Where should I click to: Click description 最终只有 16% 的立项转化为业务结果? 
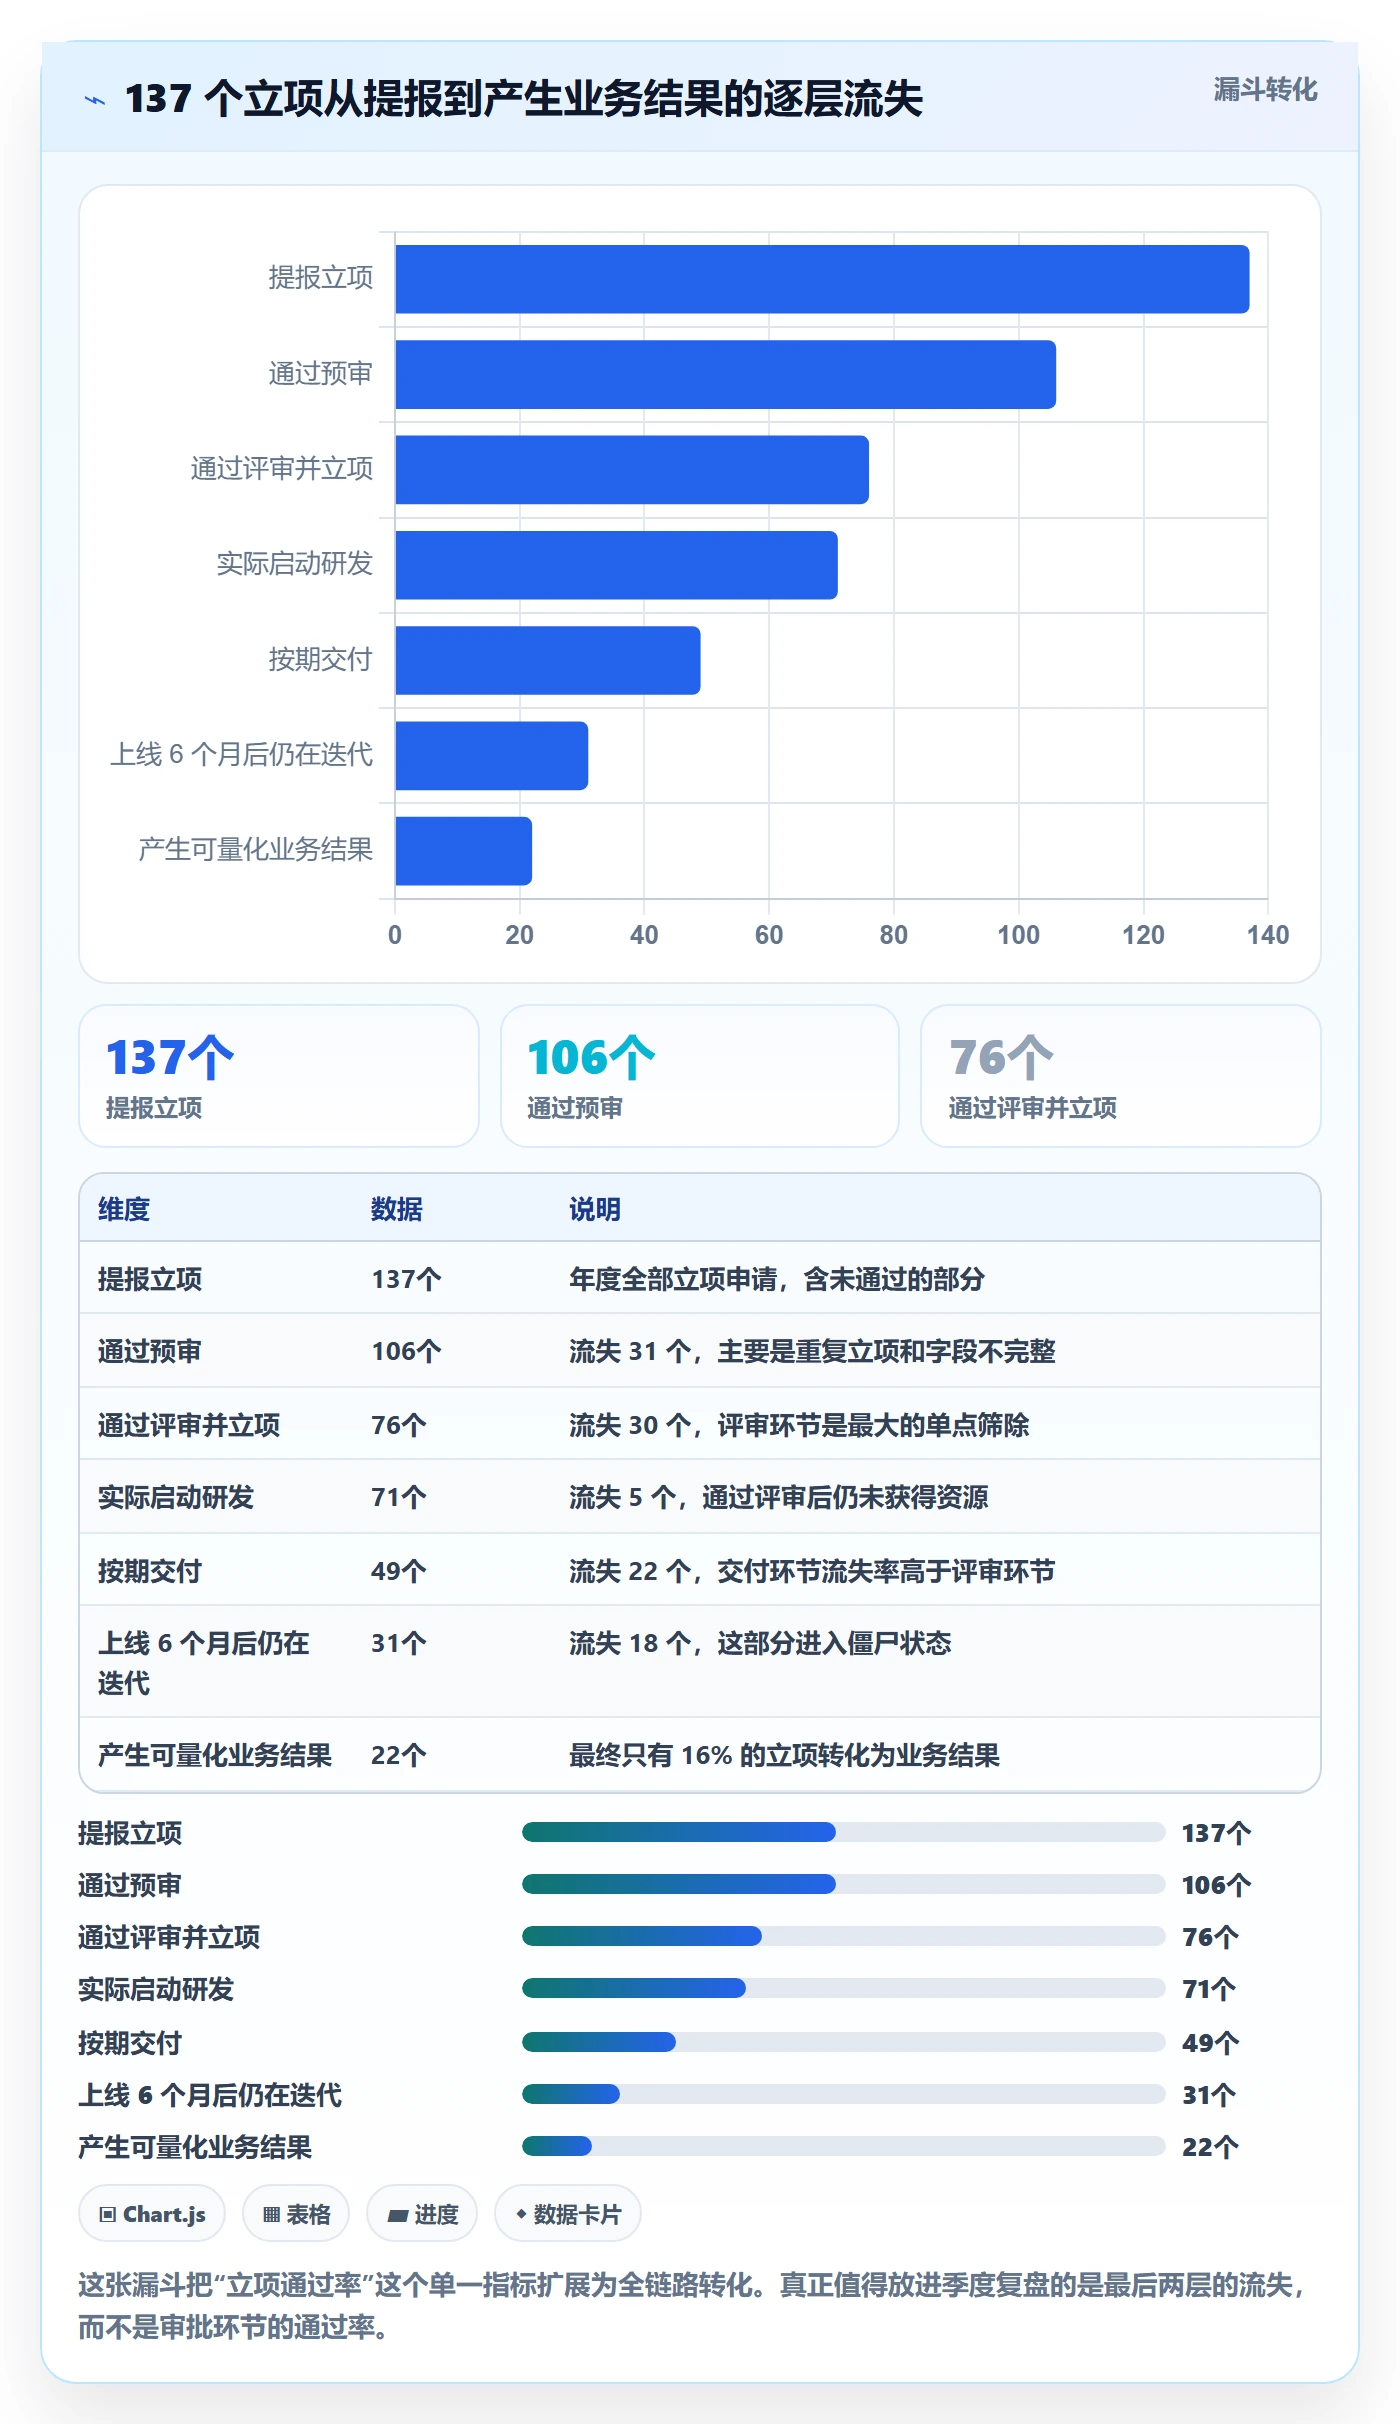pyautogui.click(x=784, y=1755)
